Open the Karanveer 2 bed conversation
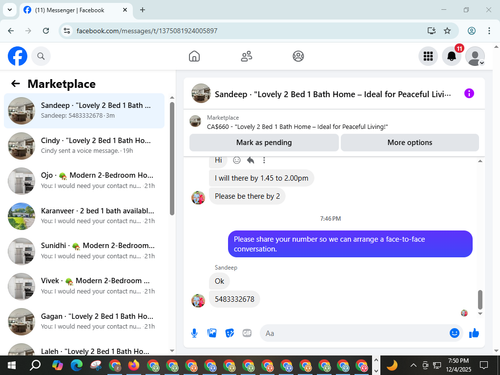500x375 pixels. click(x=84, y=216)
